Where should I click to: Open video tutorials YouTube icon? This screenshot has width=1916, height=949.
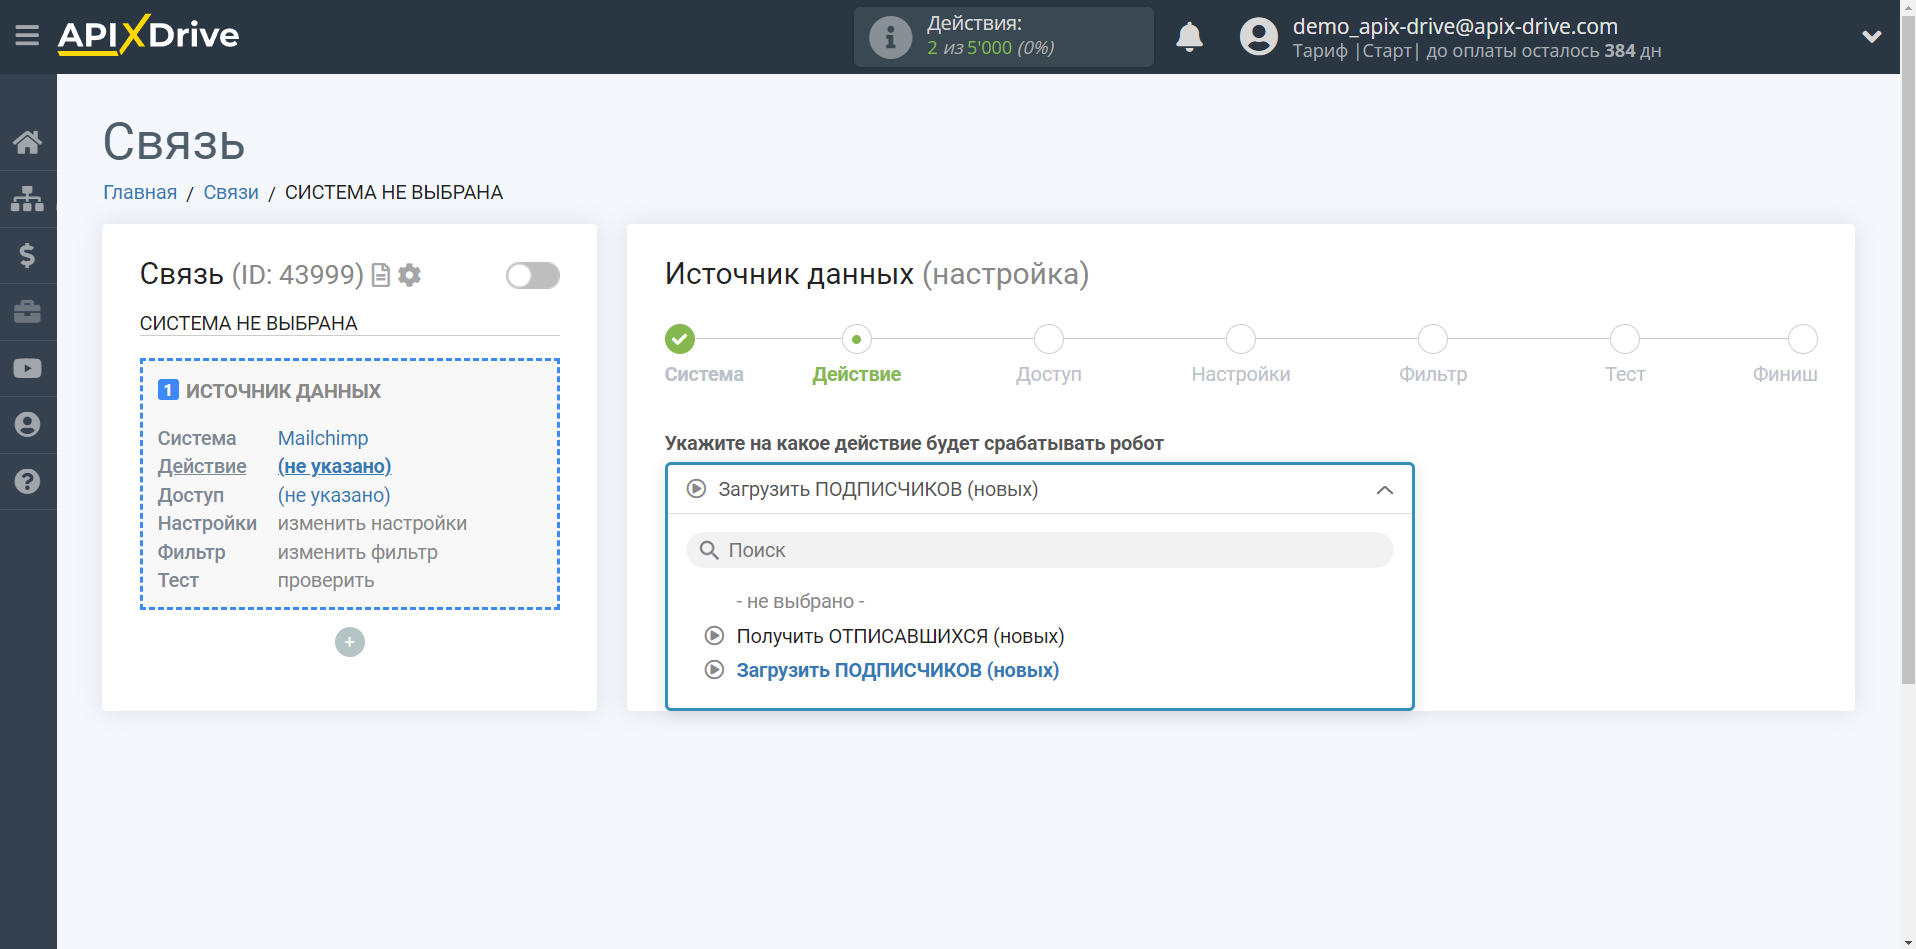(28, 369)
